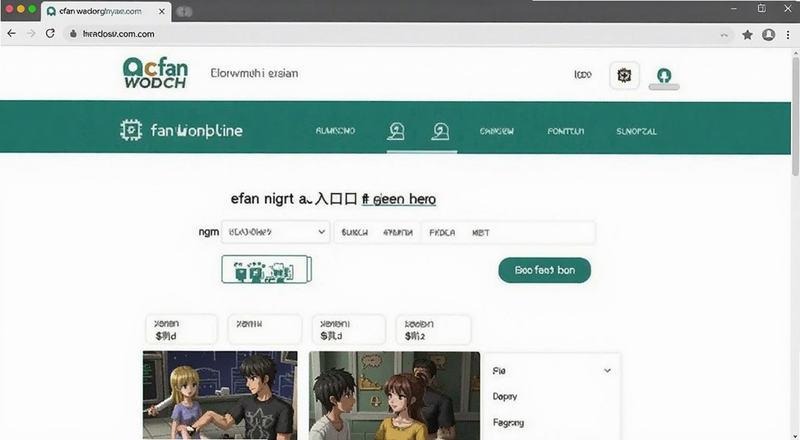The width and height of the screenshot is (800, 440).
Task: Open the brown-haired girl anime thumbnail
Action: (x=394, y=395)
